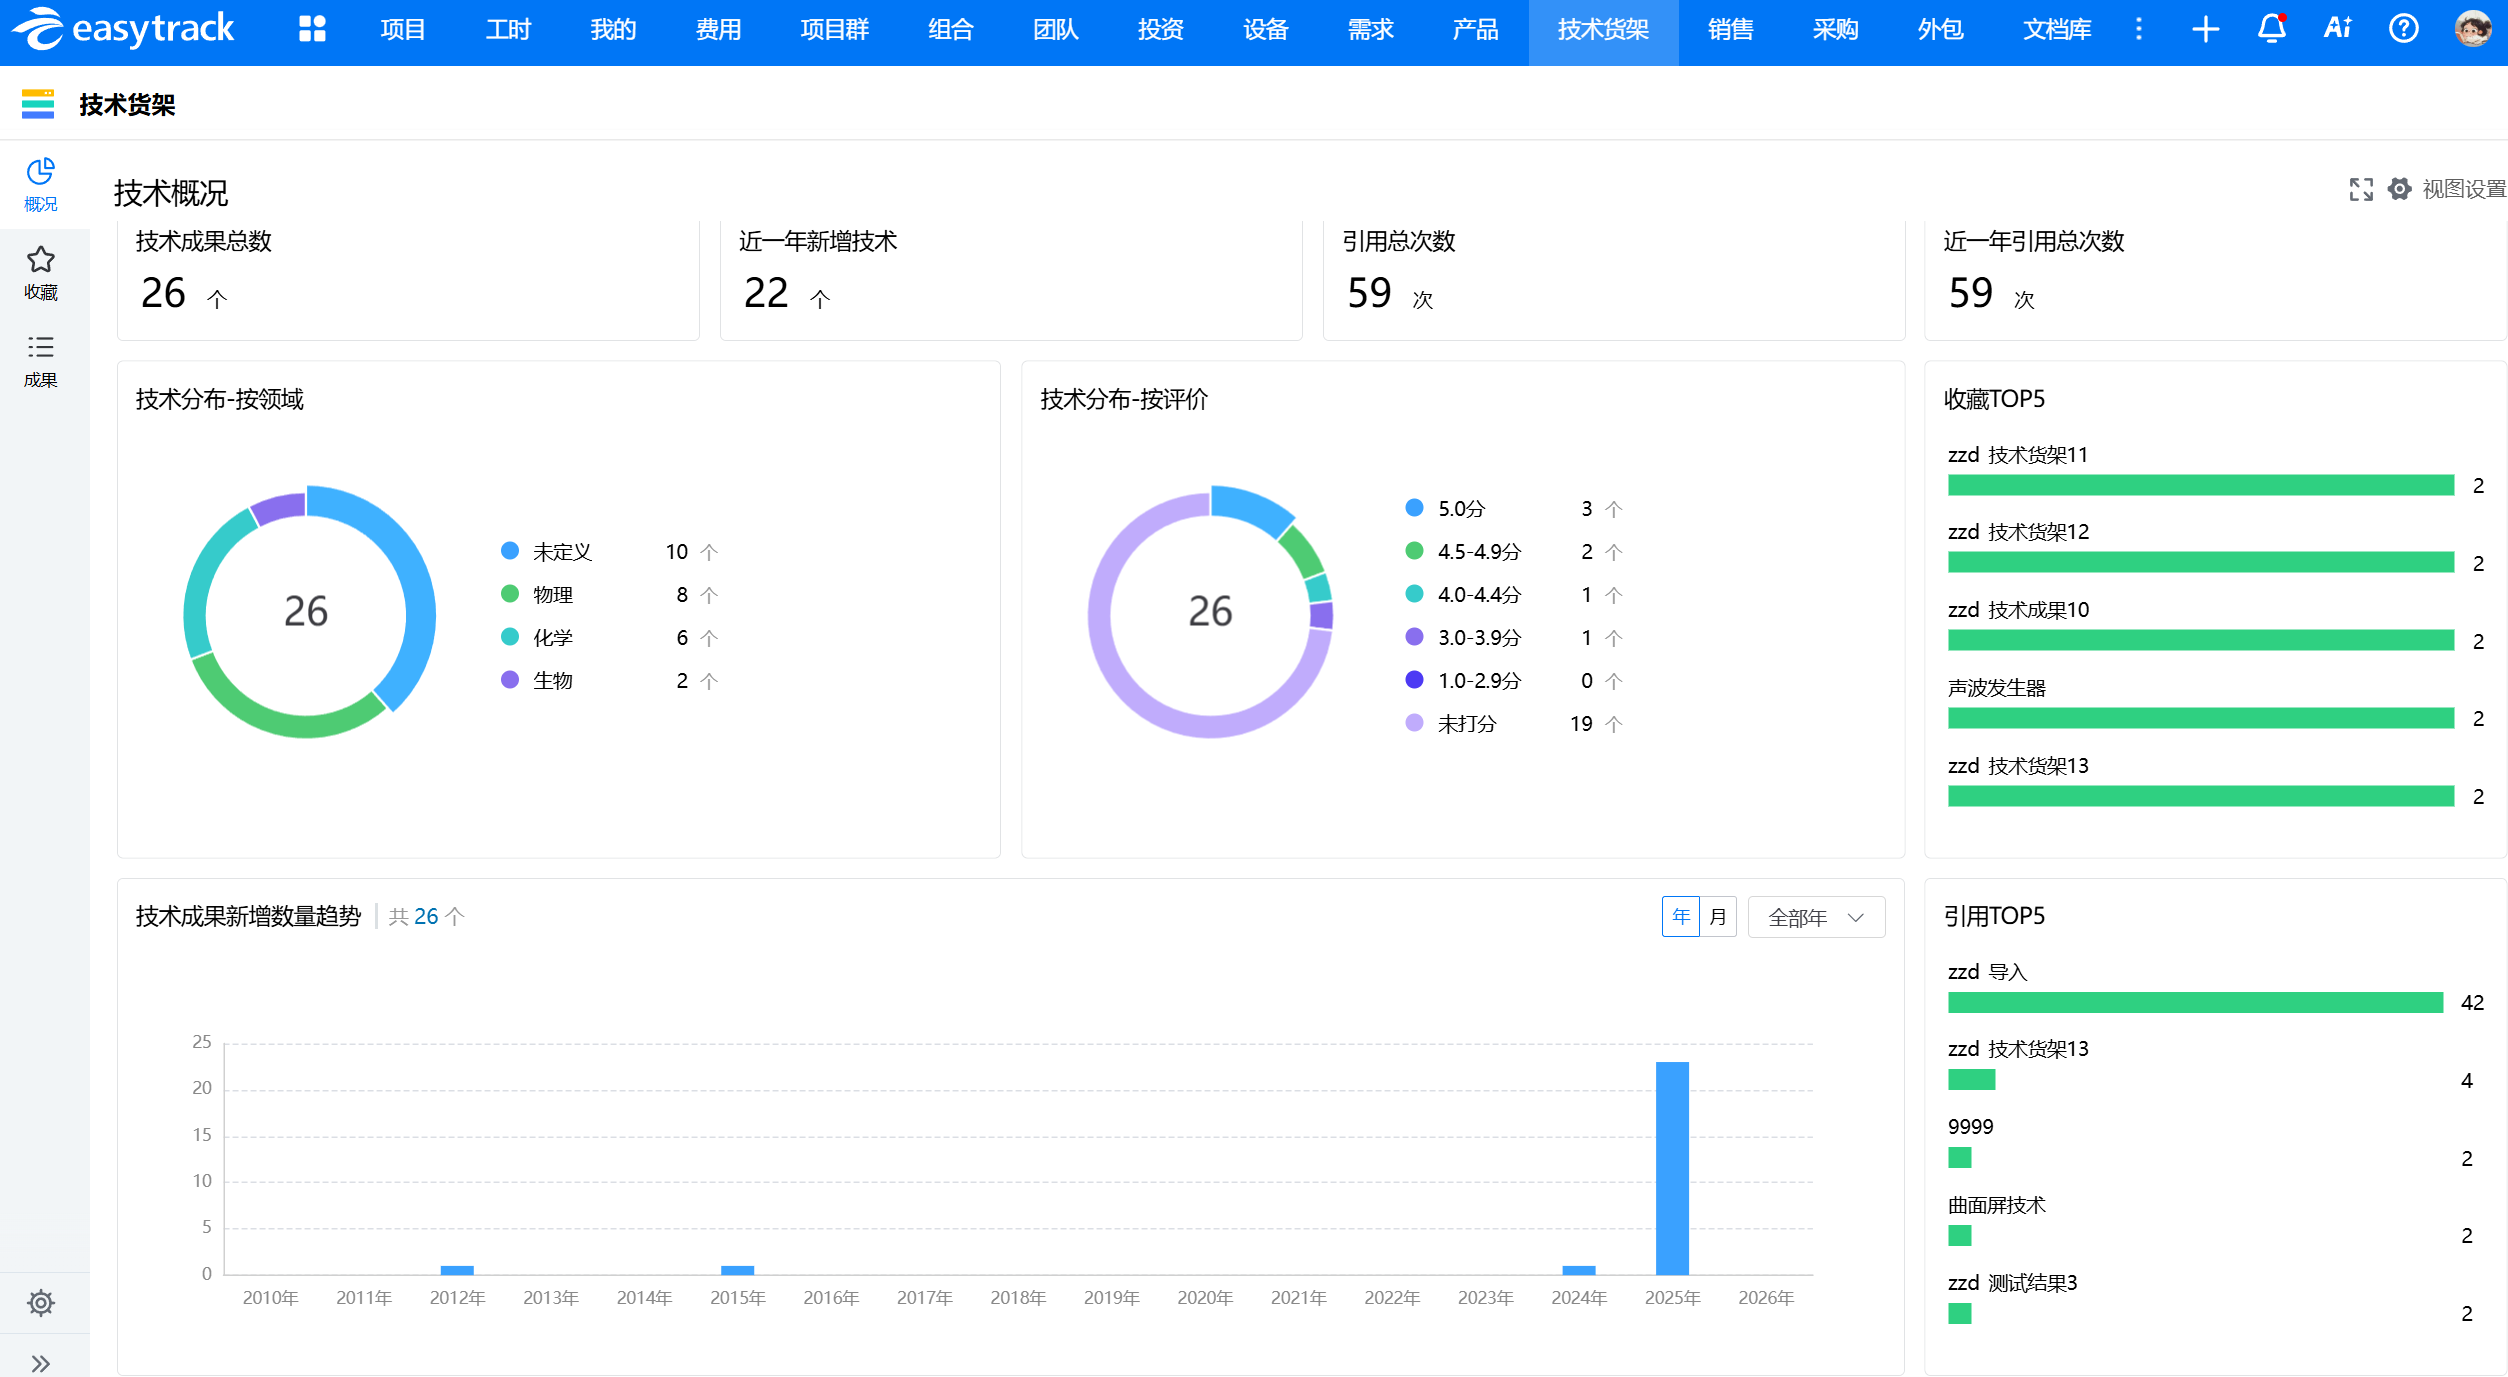Toggle 物理 legend in domain chart

[x=552, y=595]
